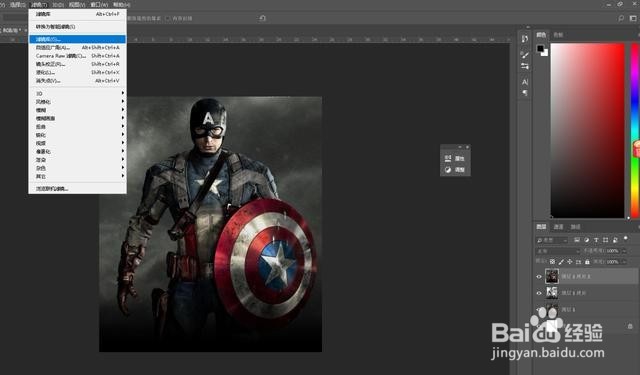
Task: Click lock all padlock icon
Action: click(587, 262)
